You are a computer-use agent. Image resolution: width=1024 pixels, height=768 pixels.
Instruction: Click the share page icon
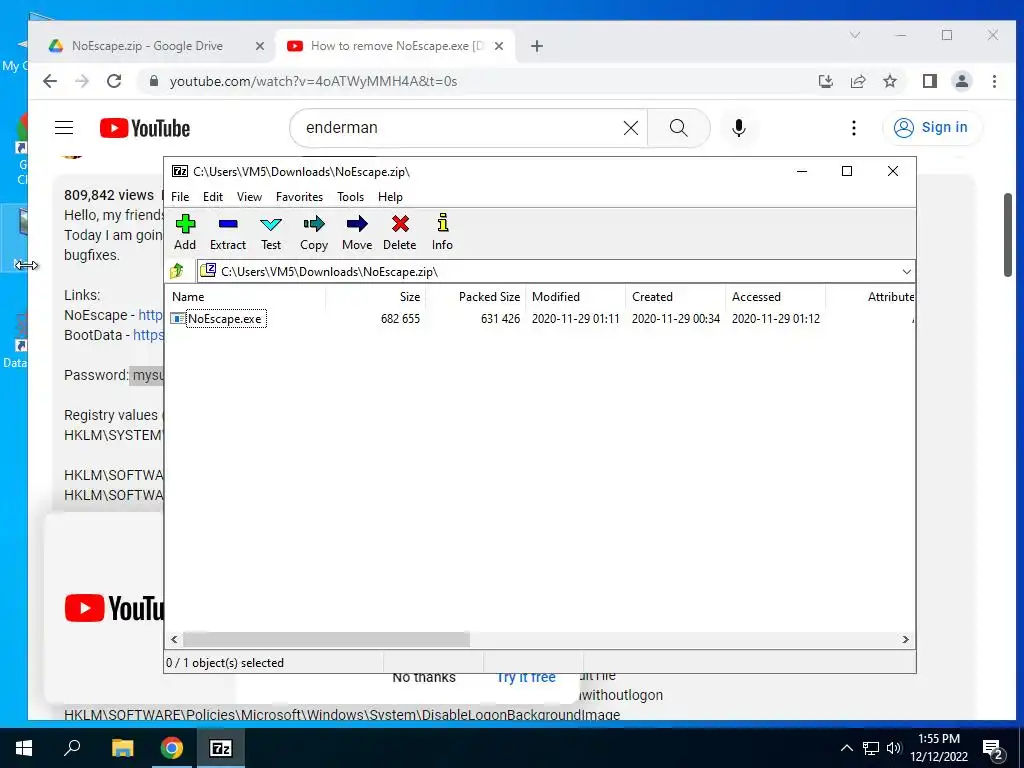857,81
